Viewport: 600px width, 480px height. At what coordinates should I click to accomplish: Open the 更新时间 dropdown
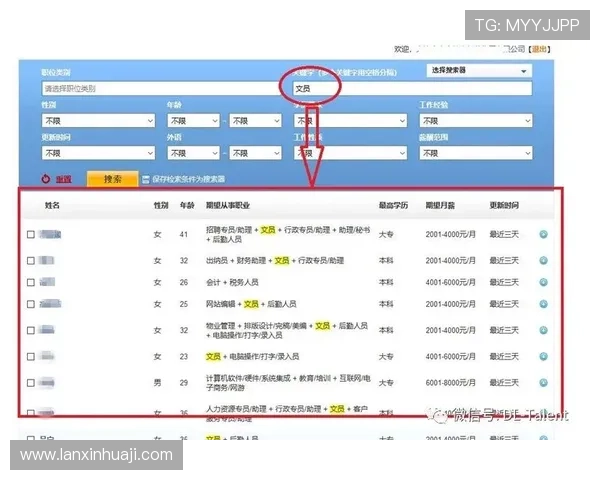click(x=98, y=153)
